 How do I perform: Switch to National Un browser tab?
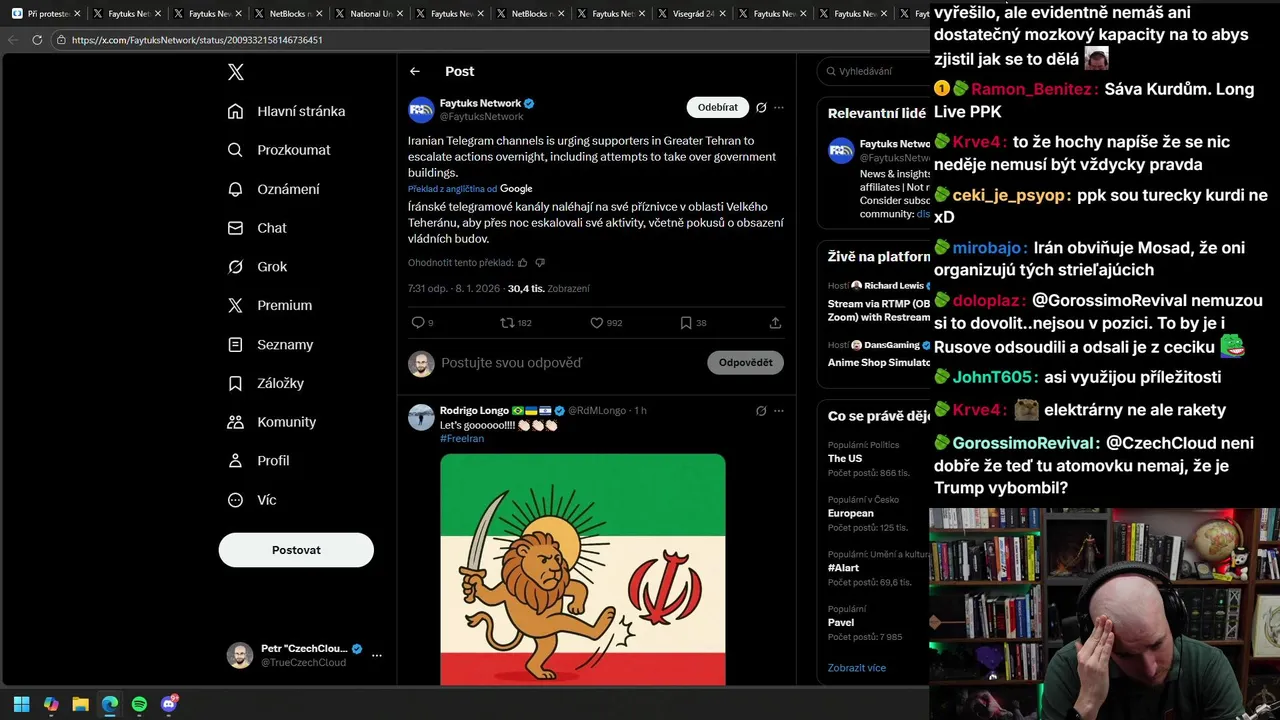[x=369, y=14]
